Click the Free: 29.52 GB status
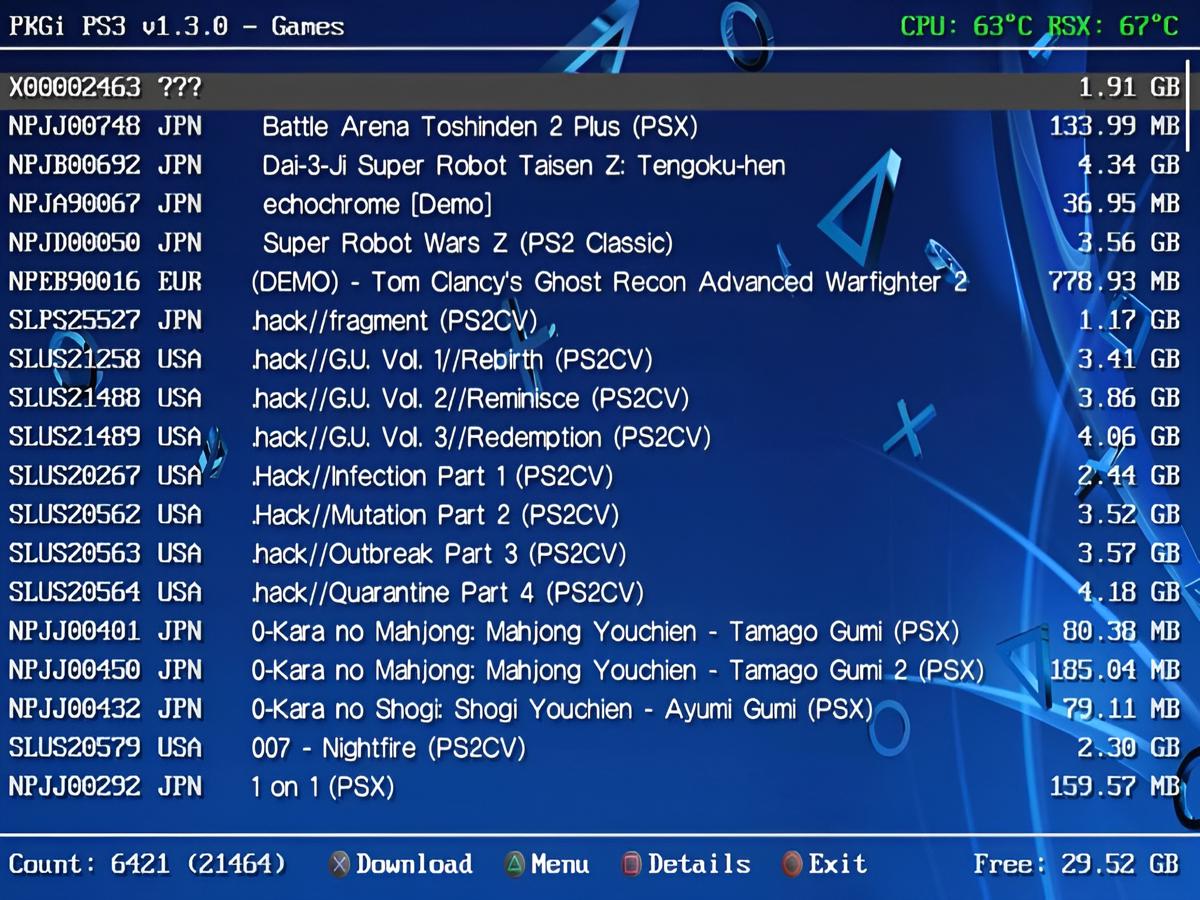The image size is (1200, 900). tap(1077, 864)
